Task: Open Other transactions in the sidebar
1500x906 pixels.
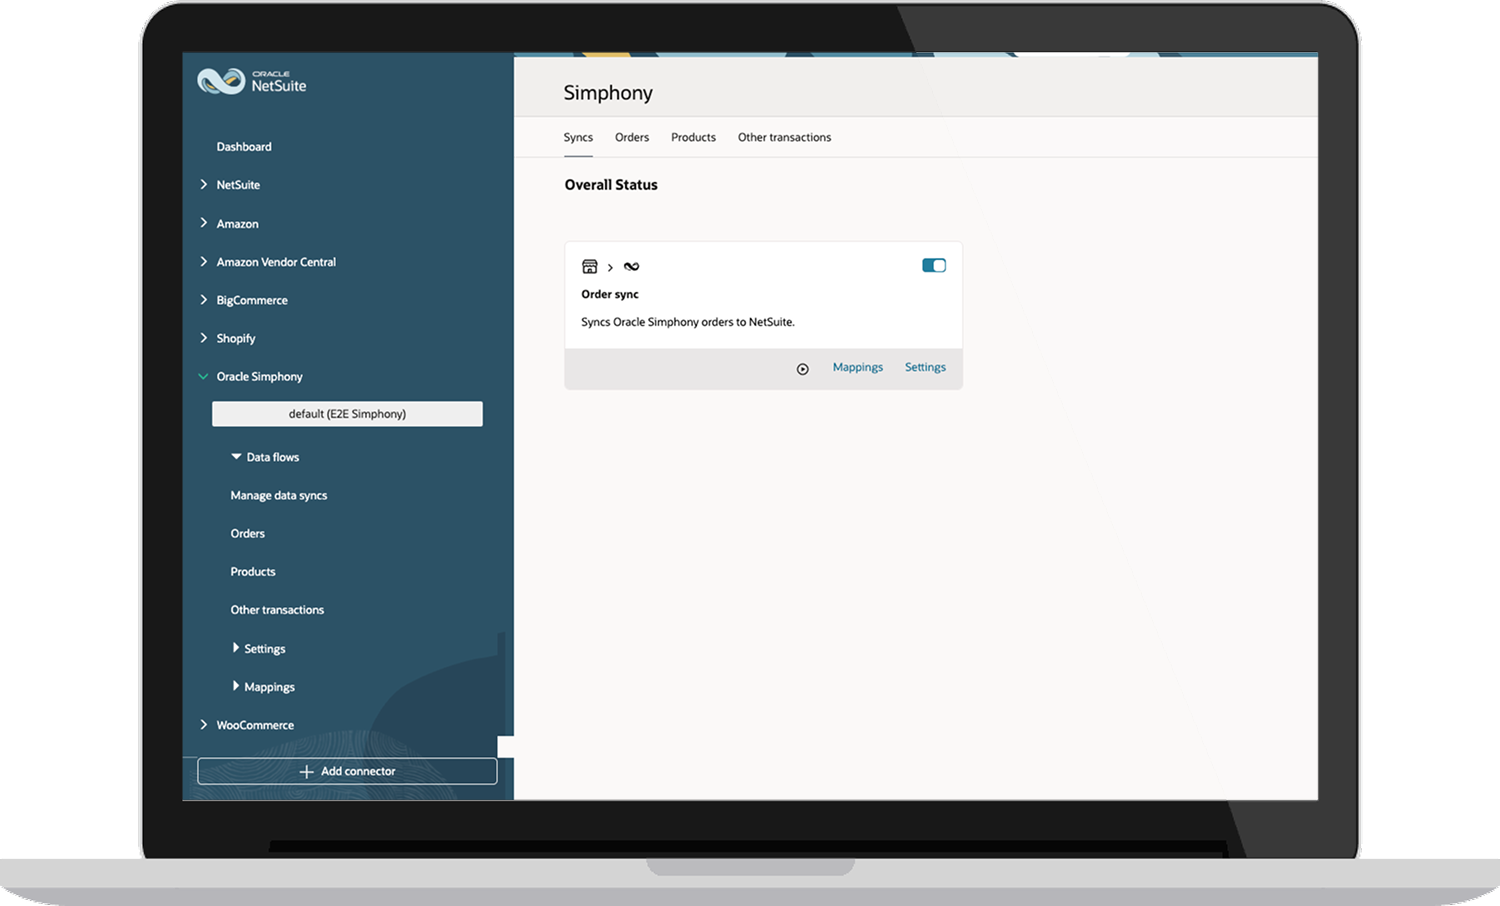Action: coord(277,610)
